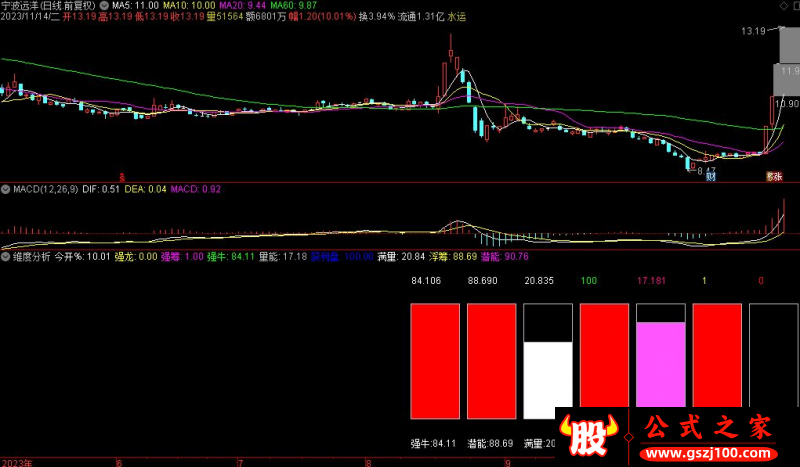Screen dimensions: 800x467
Task: Click the blue 获利盘 100.00 value
Action: pos(342,257)
